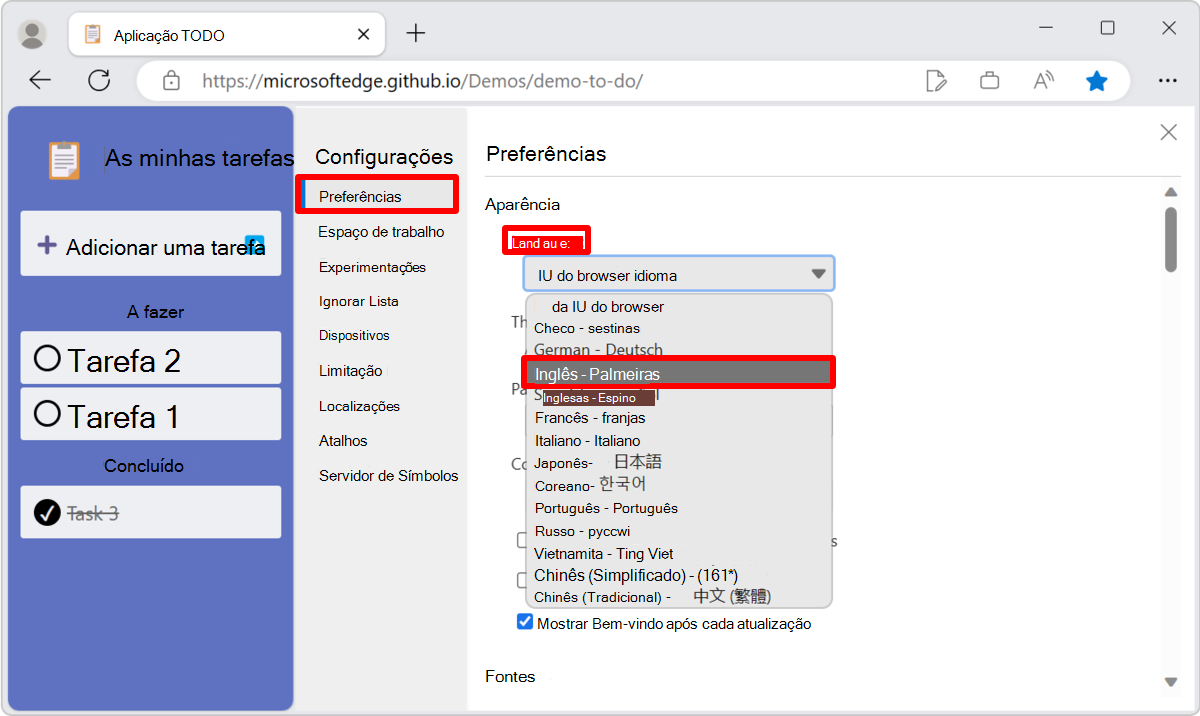Click the strikethrough Task 3 text
Image resolution: width=1200 pixels, height=716 pixels.
point(92,513)
